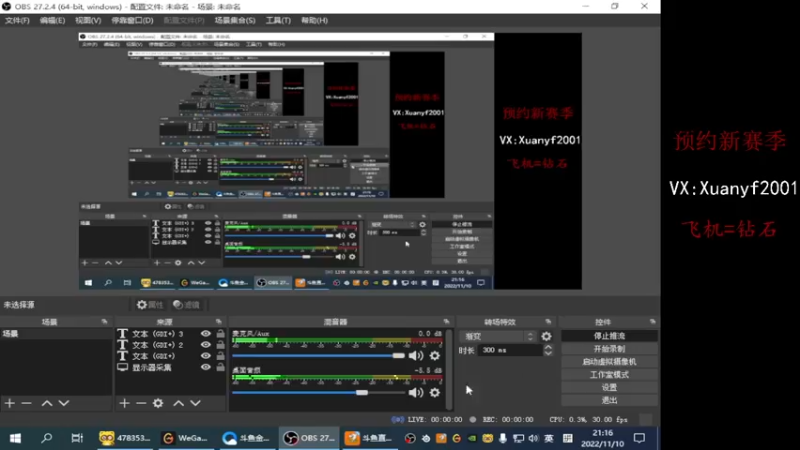Increase transition duration with up arrow
This screenshot has height=450, width=800.
[x=548, y=347]
